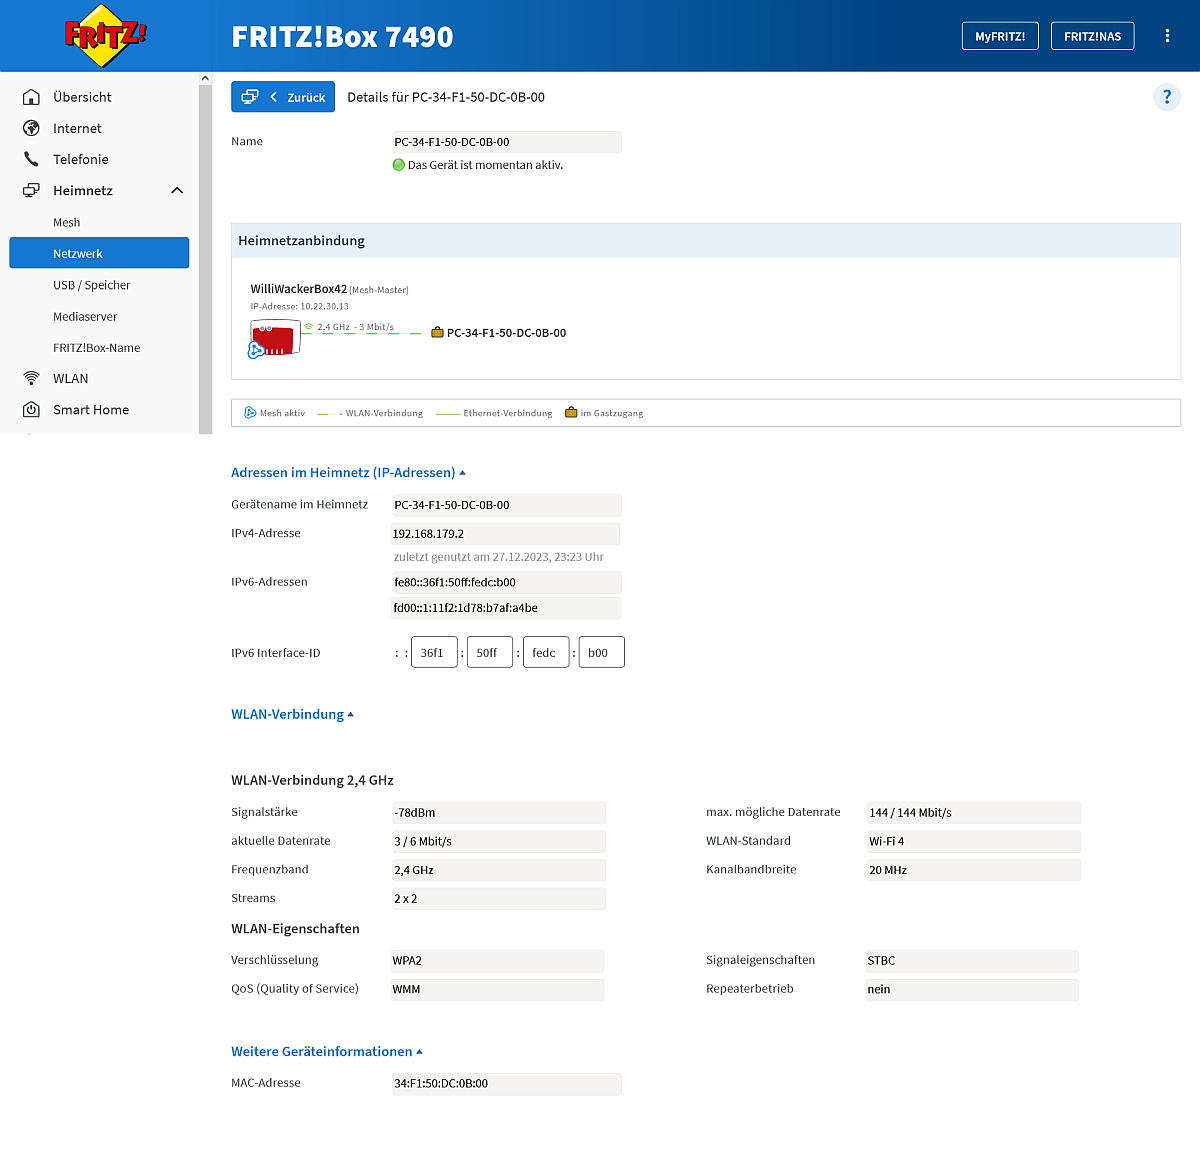Open USB / Speicher submenu item
1200x1165 pixels.
[91, 285]
